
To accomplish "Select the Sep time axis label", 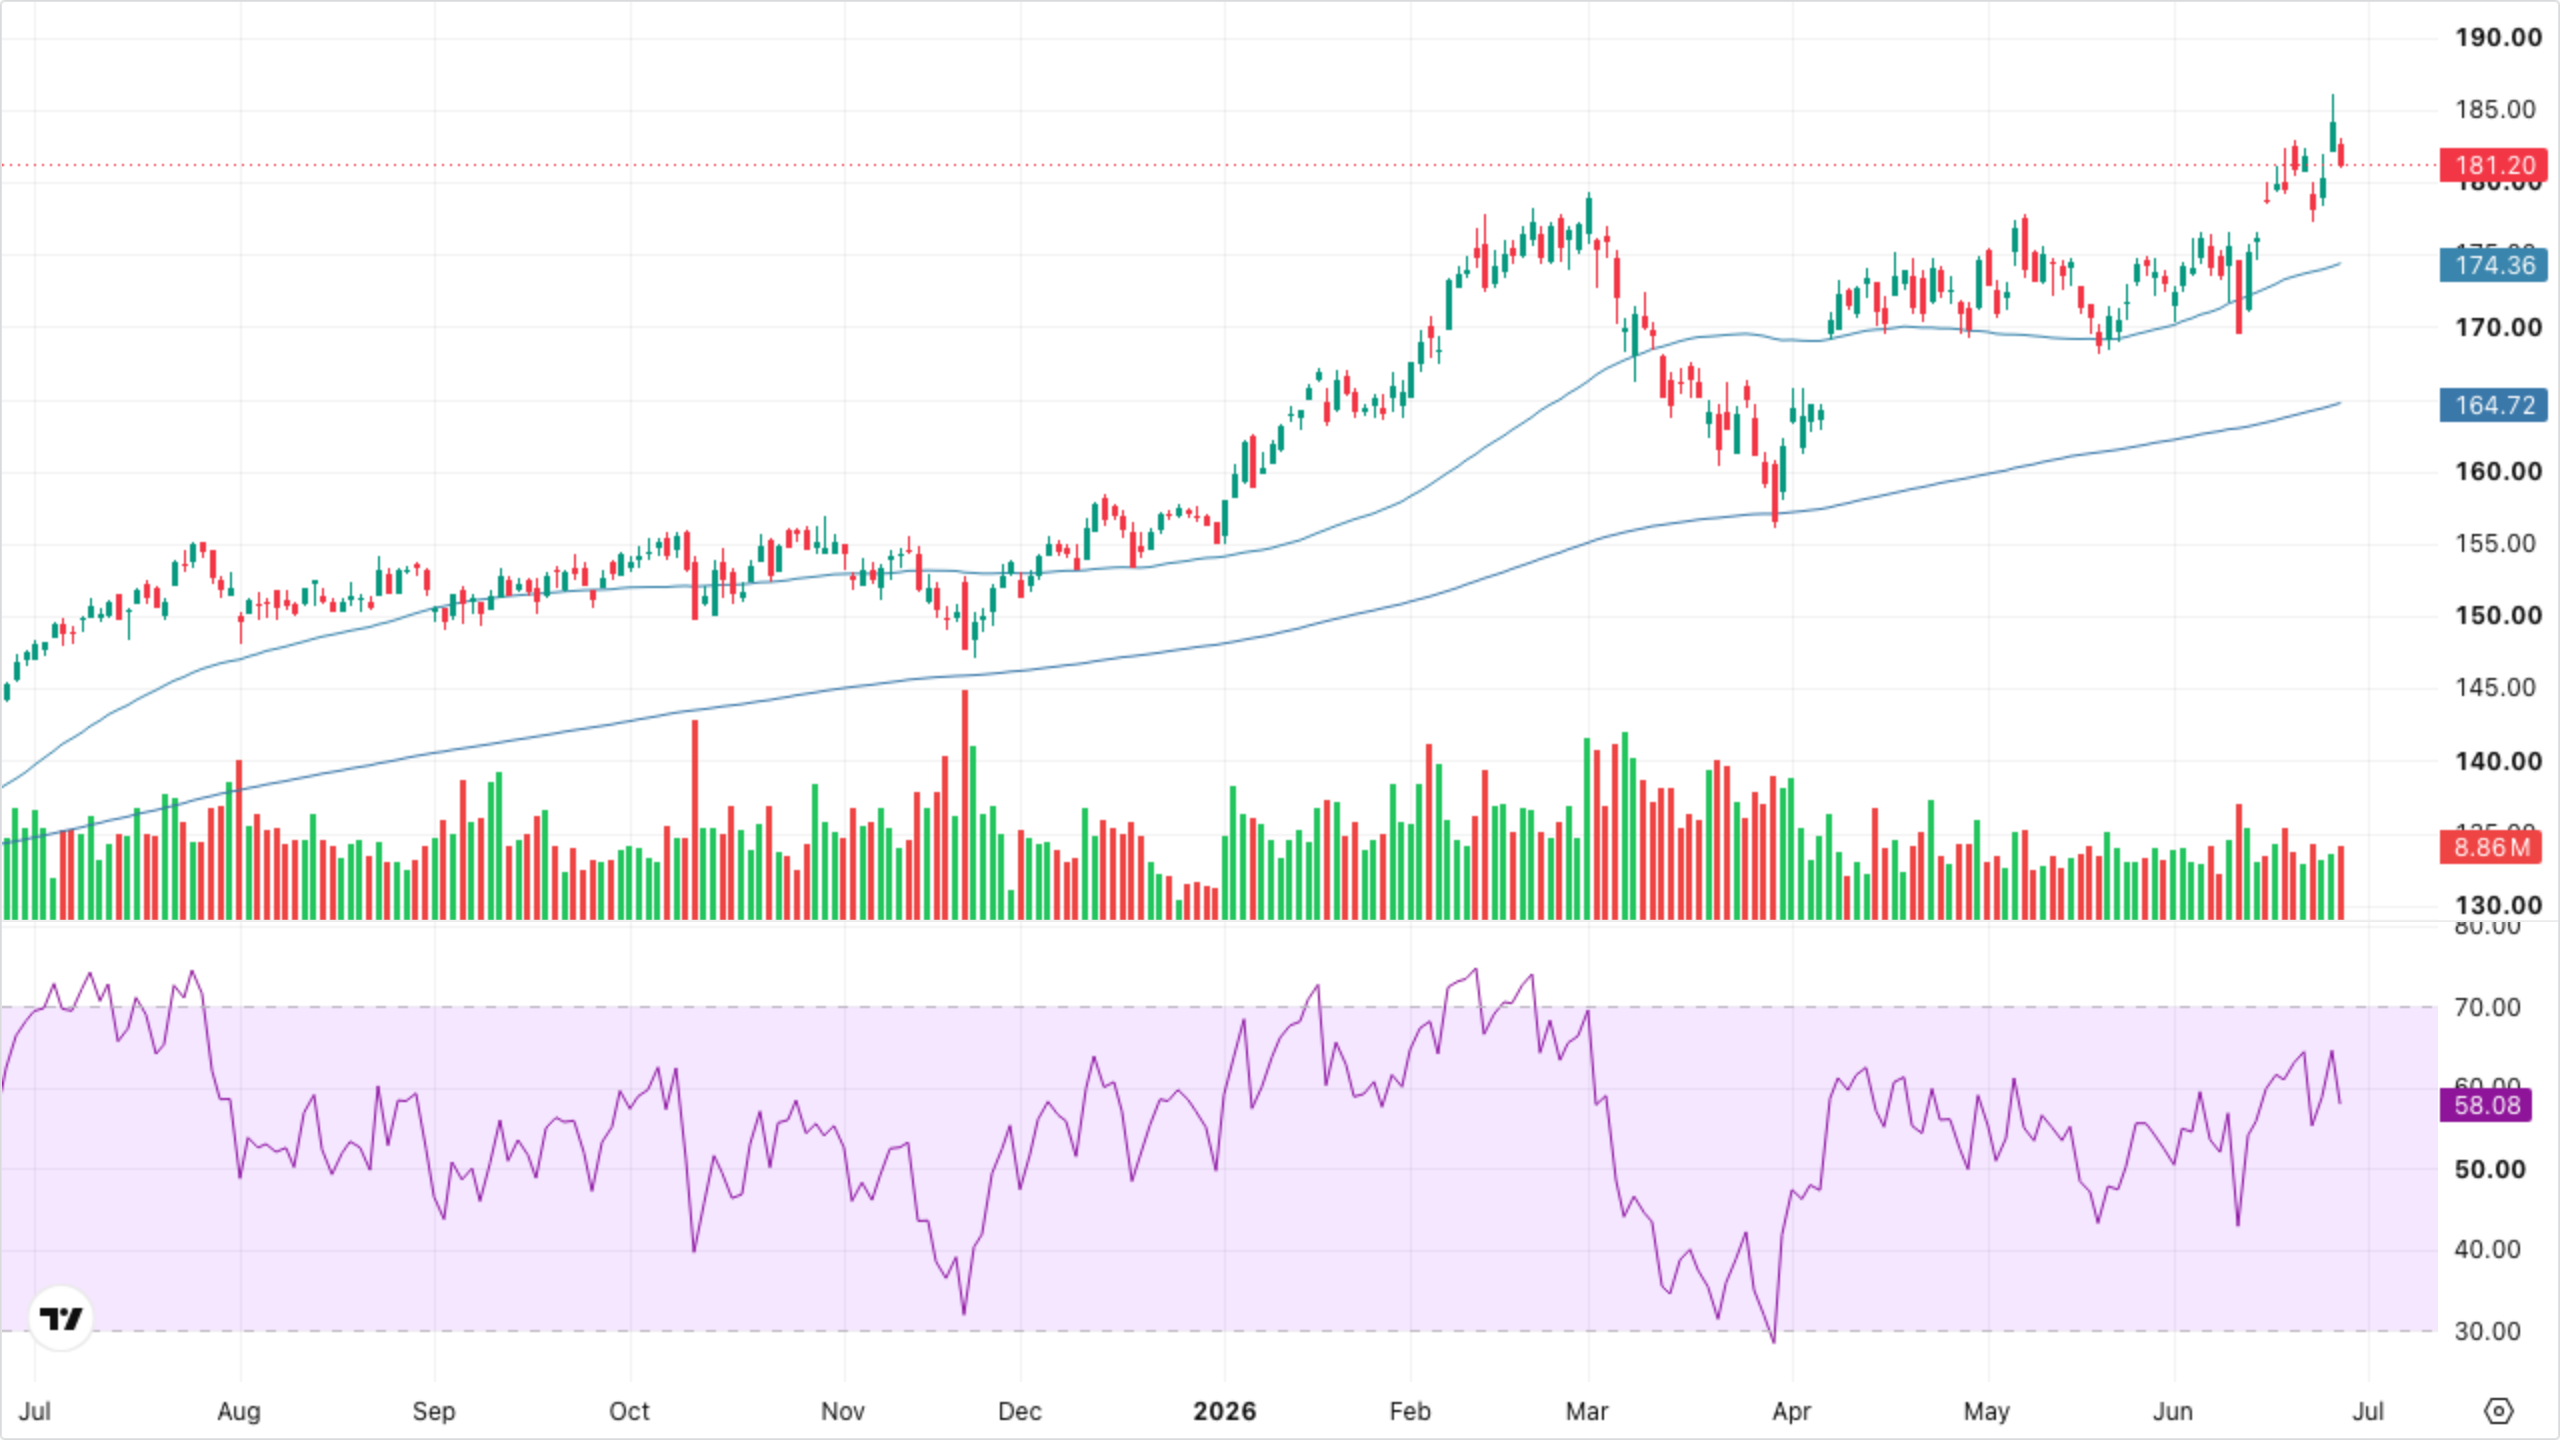I will pos(433,1411).
